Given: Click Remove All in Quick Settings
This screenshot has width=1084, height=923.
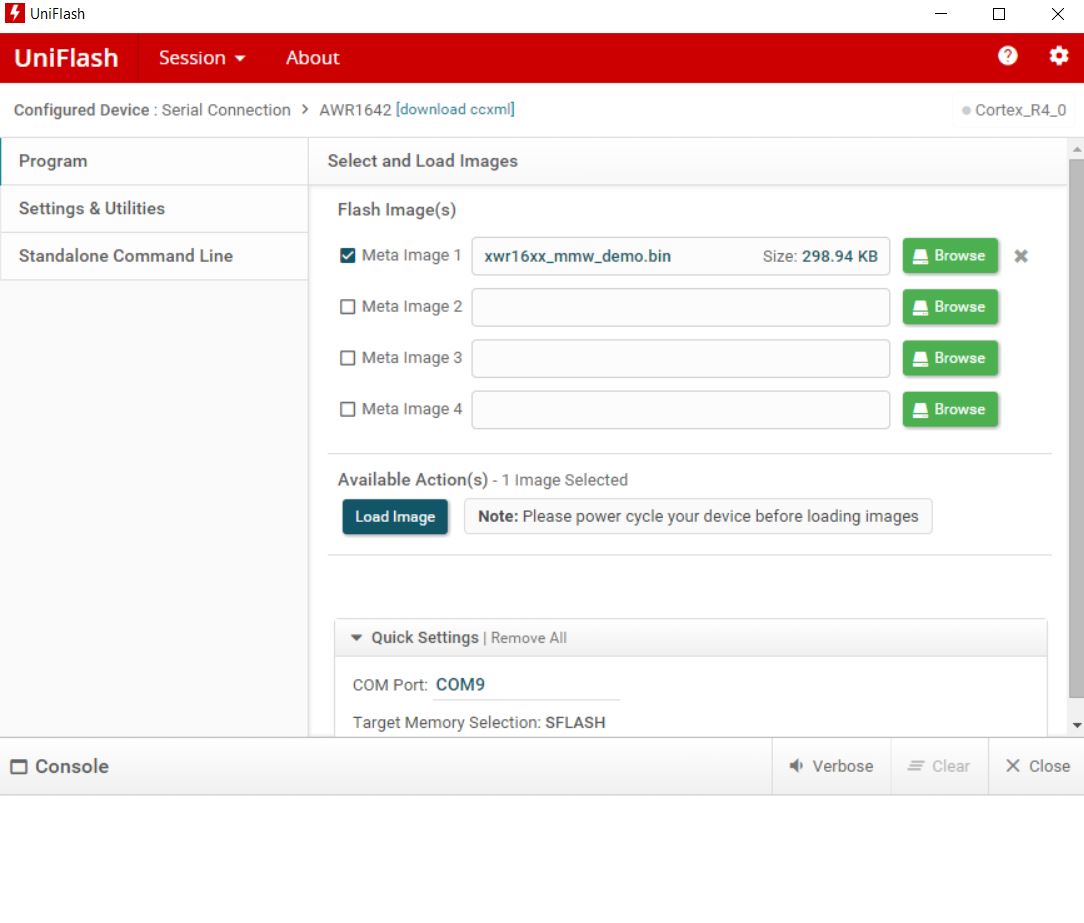Looking at the screenshot, I should point(529,637).
